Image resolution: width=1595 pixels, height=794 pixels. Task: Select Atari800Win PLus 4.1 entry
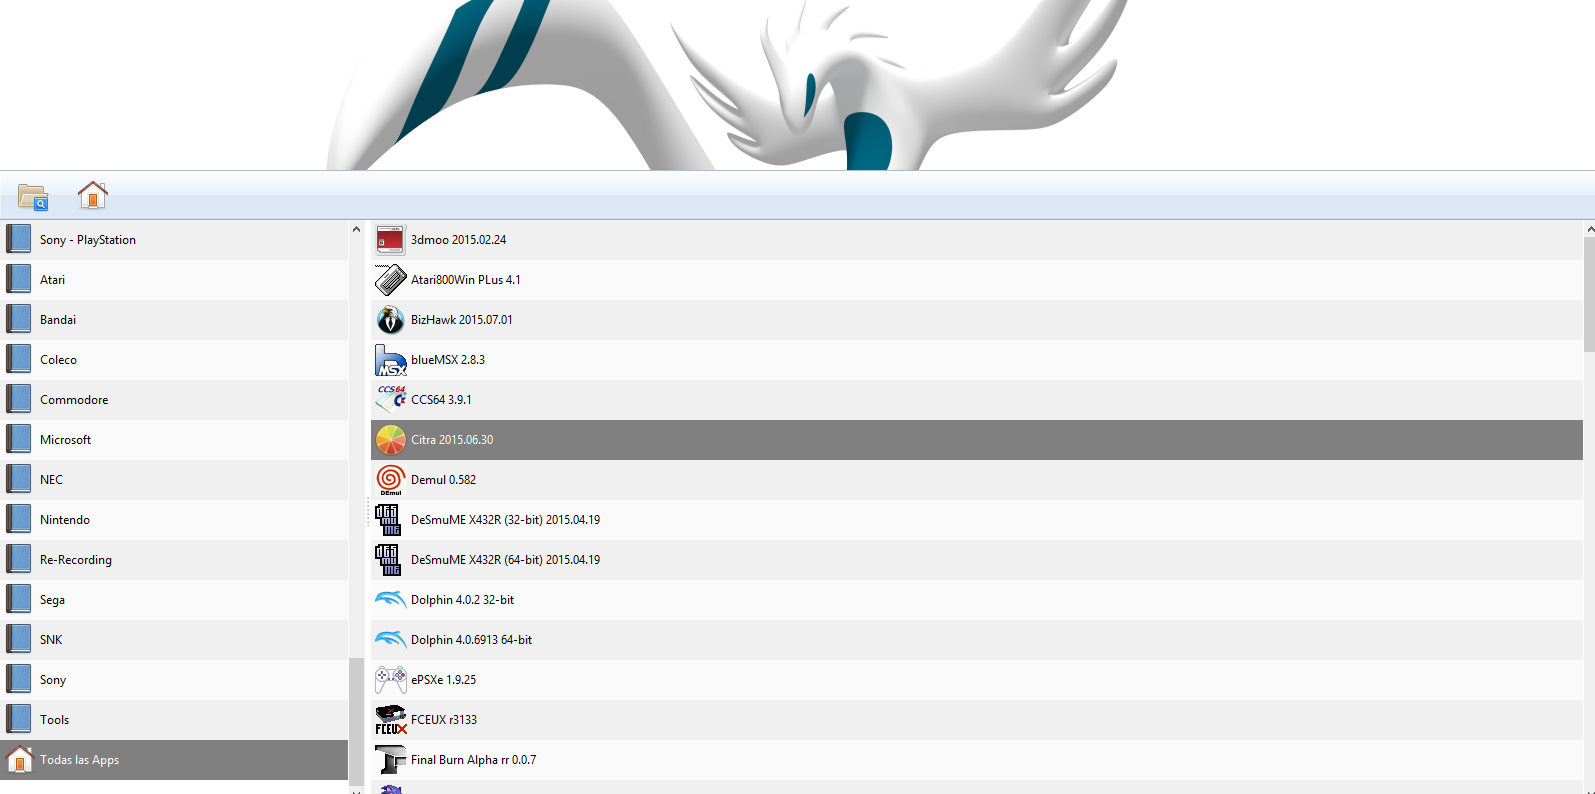[977, 280]
